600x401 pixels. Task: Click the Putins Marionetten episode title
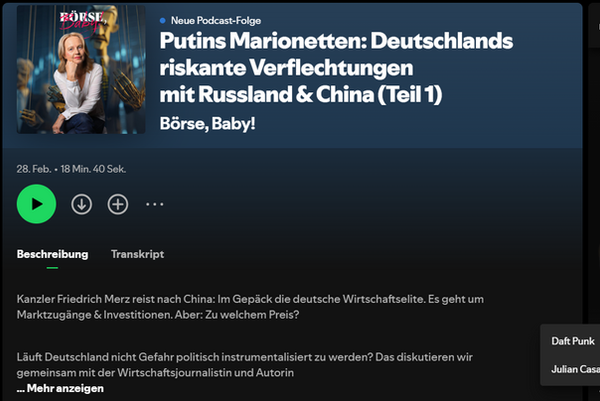336,67
